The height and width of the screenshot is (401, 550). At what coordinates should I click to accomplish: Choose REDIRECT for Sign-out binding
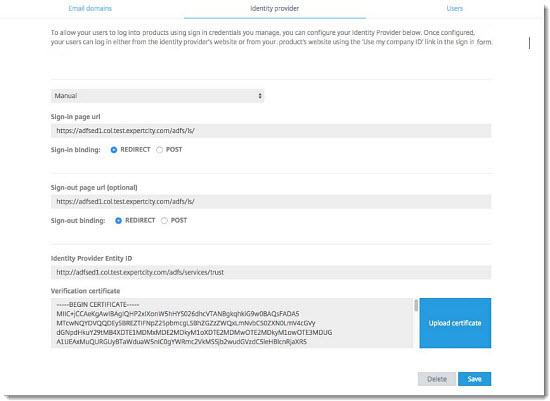point(119,221)
